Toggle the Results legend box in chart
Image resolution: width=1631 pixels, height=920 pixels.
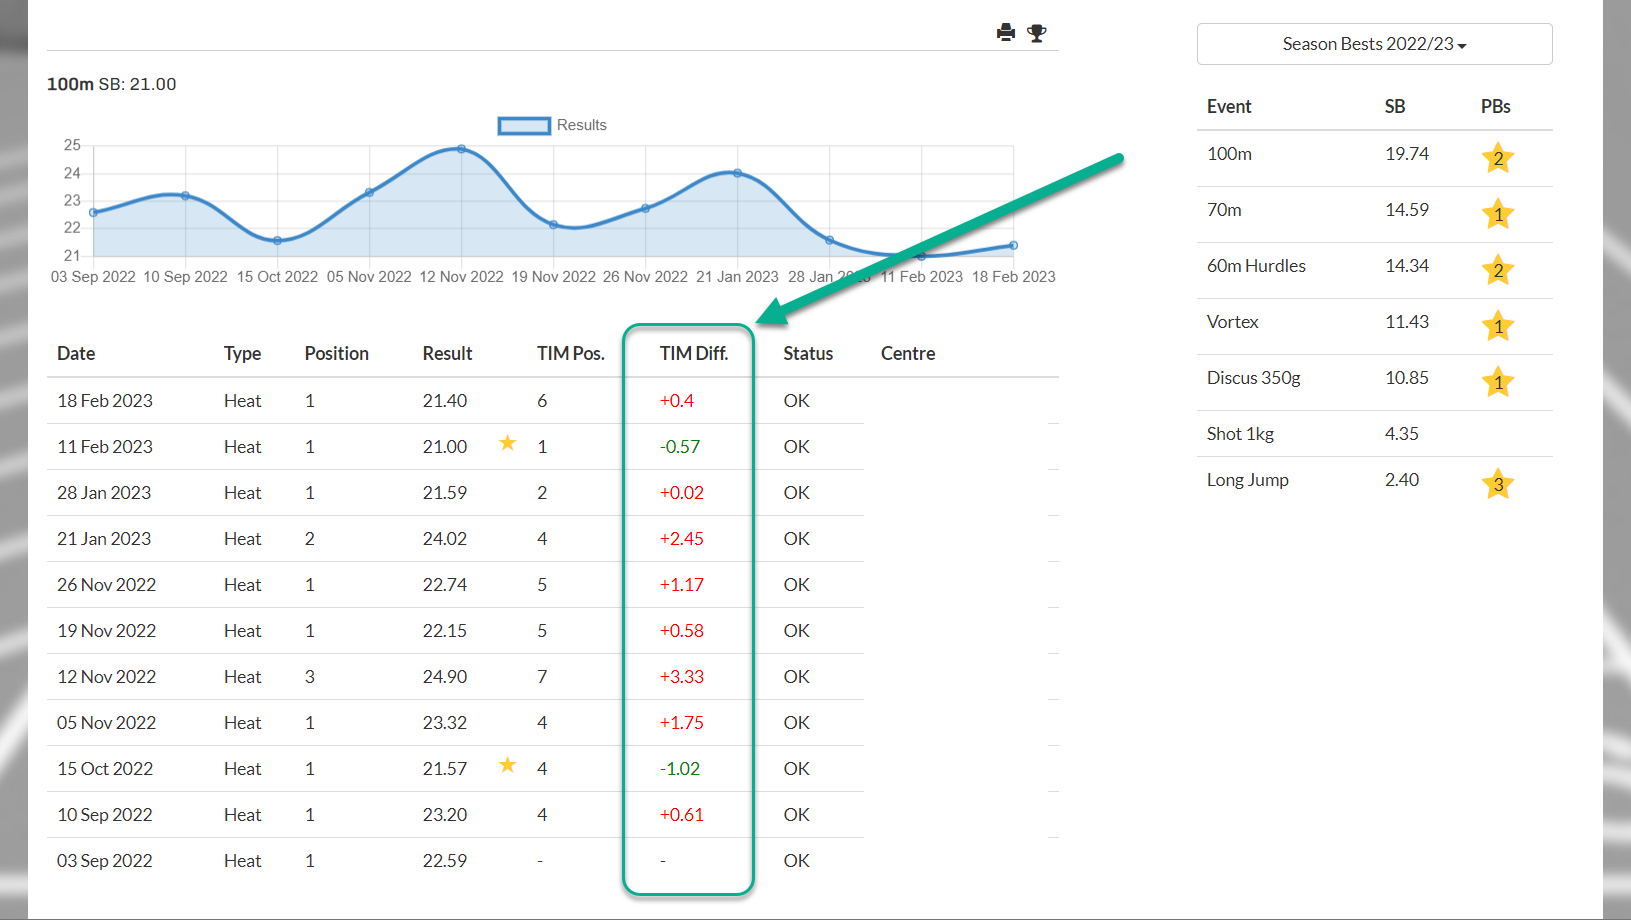point(524,125)
